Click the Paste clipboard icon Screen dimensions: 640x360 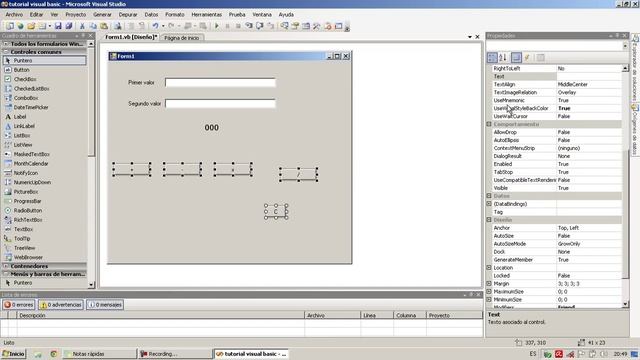(x=104, y=26)
